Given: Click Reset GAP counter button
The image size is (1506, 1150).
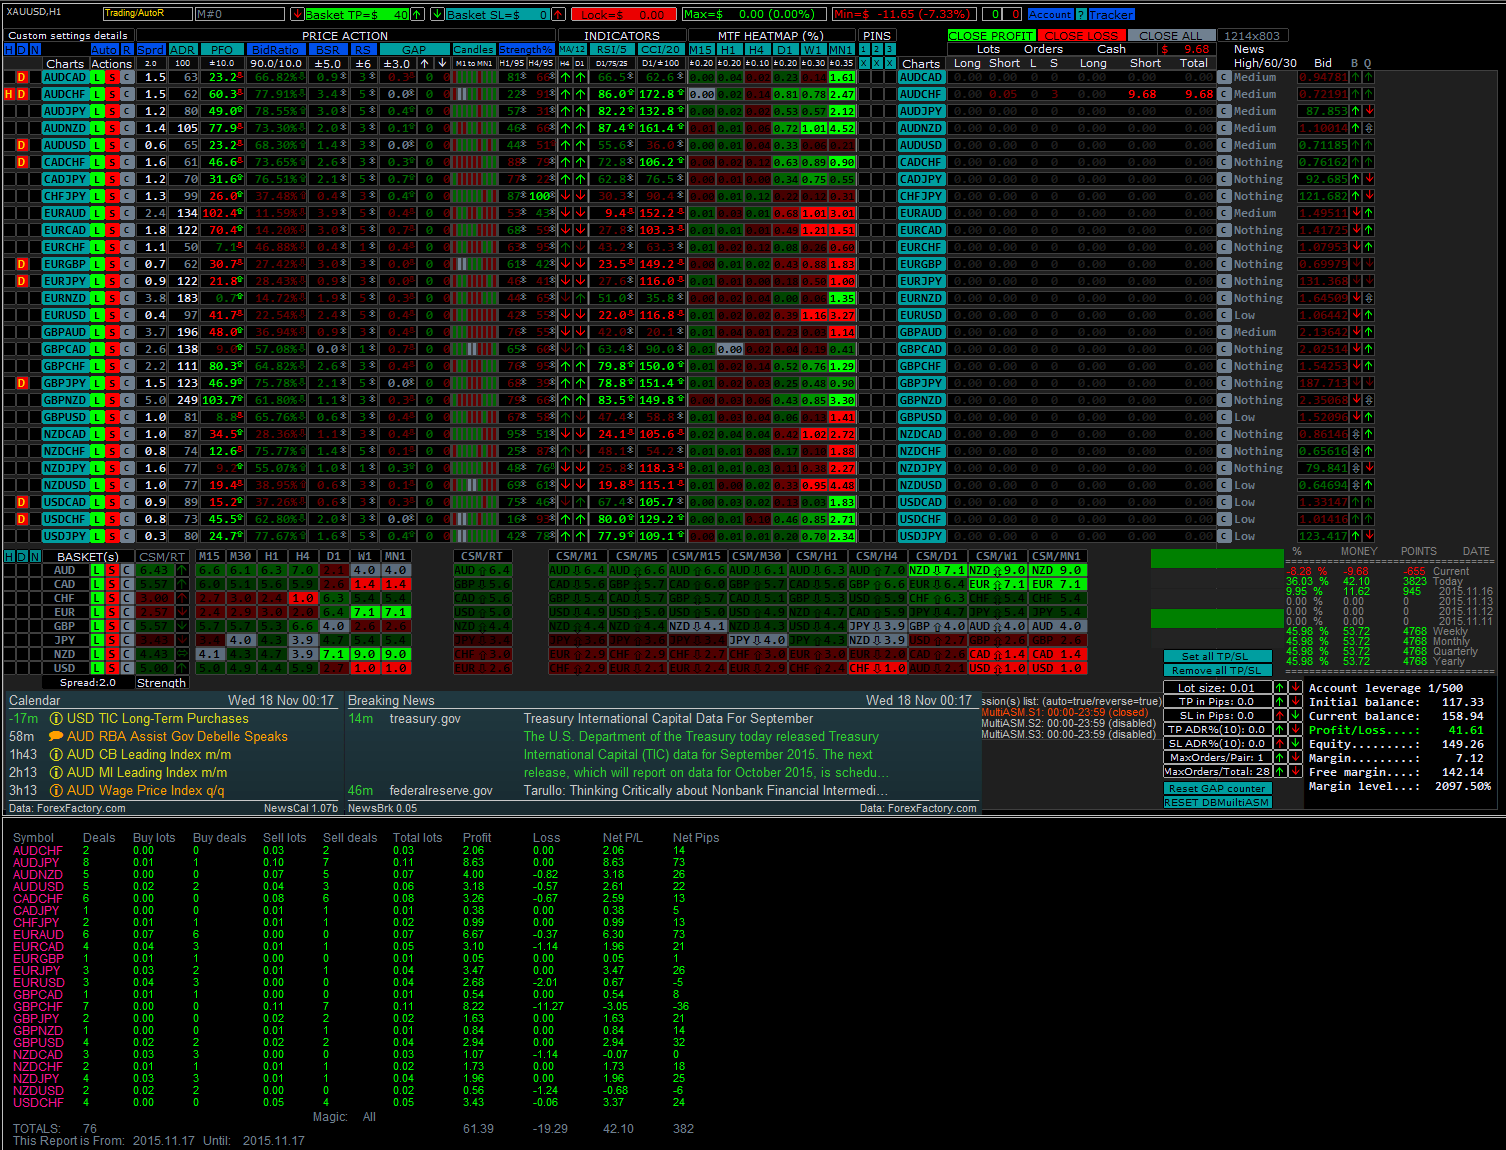Looking at the screenshot, I should click(1217, 789).
